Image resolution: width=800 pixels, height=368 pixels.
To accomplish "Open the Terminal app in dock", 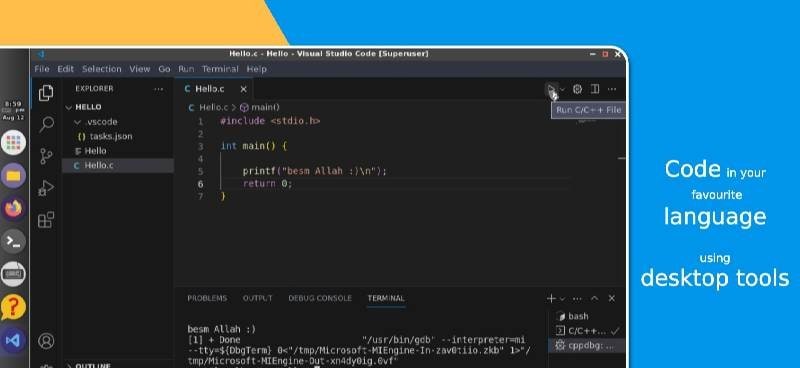I will point(13,242).
